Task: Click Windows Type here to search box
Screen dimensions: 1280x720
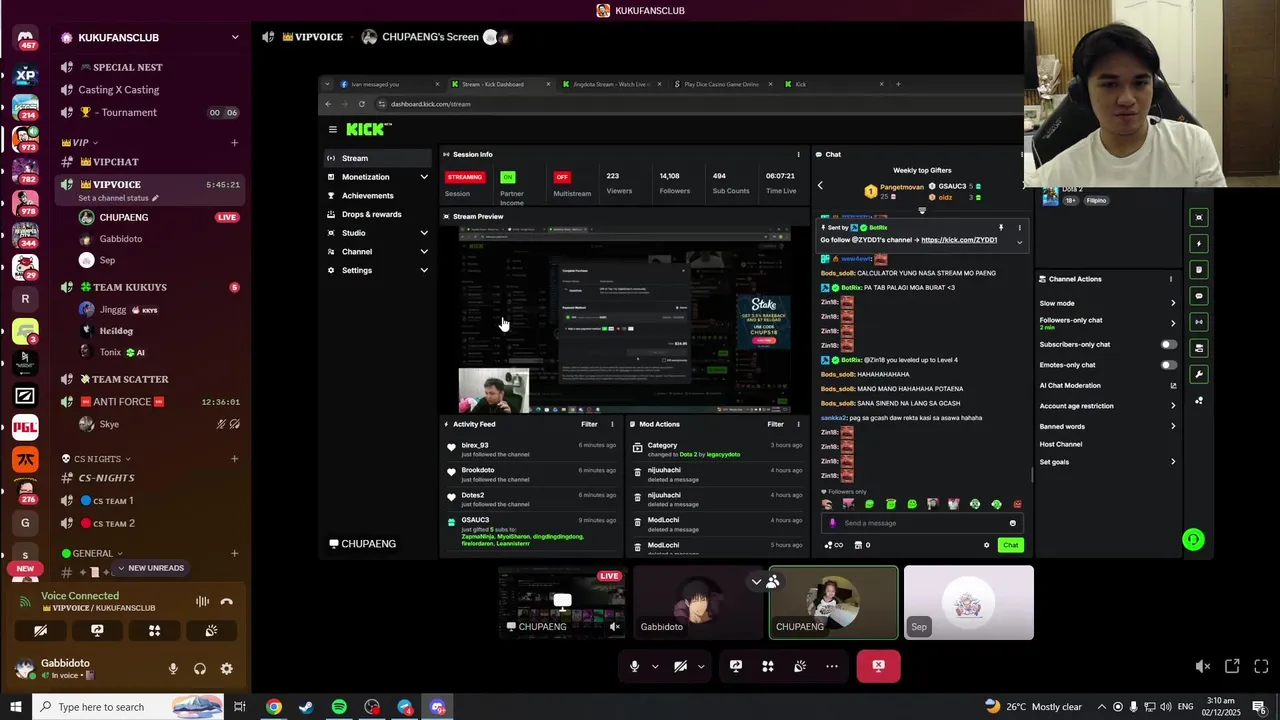Action: 127,707
